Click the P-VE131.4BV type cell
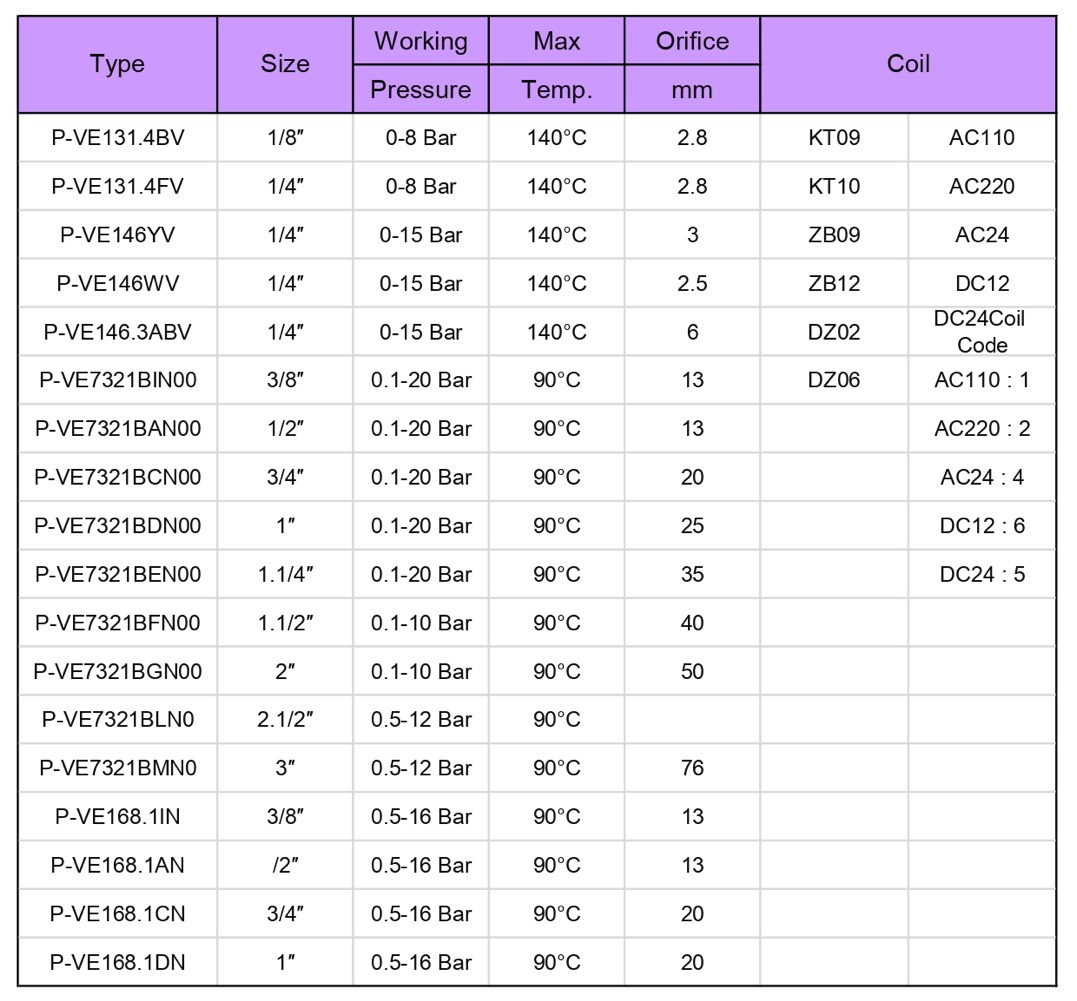The image size is (1077, 1001). tap(117, 138)
